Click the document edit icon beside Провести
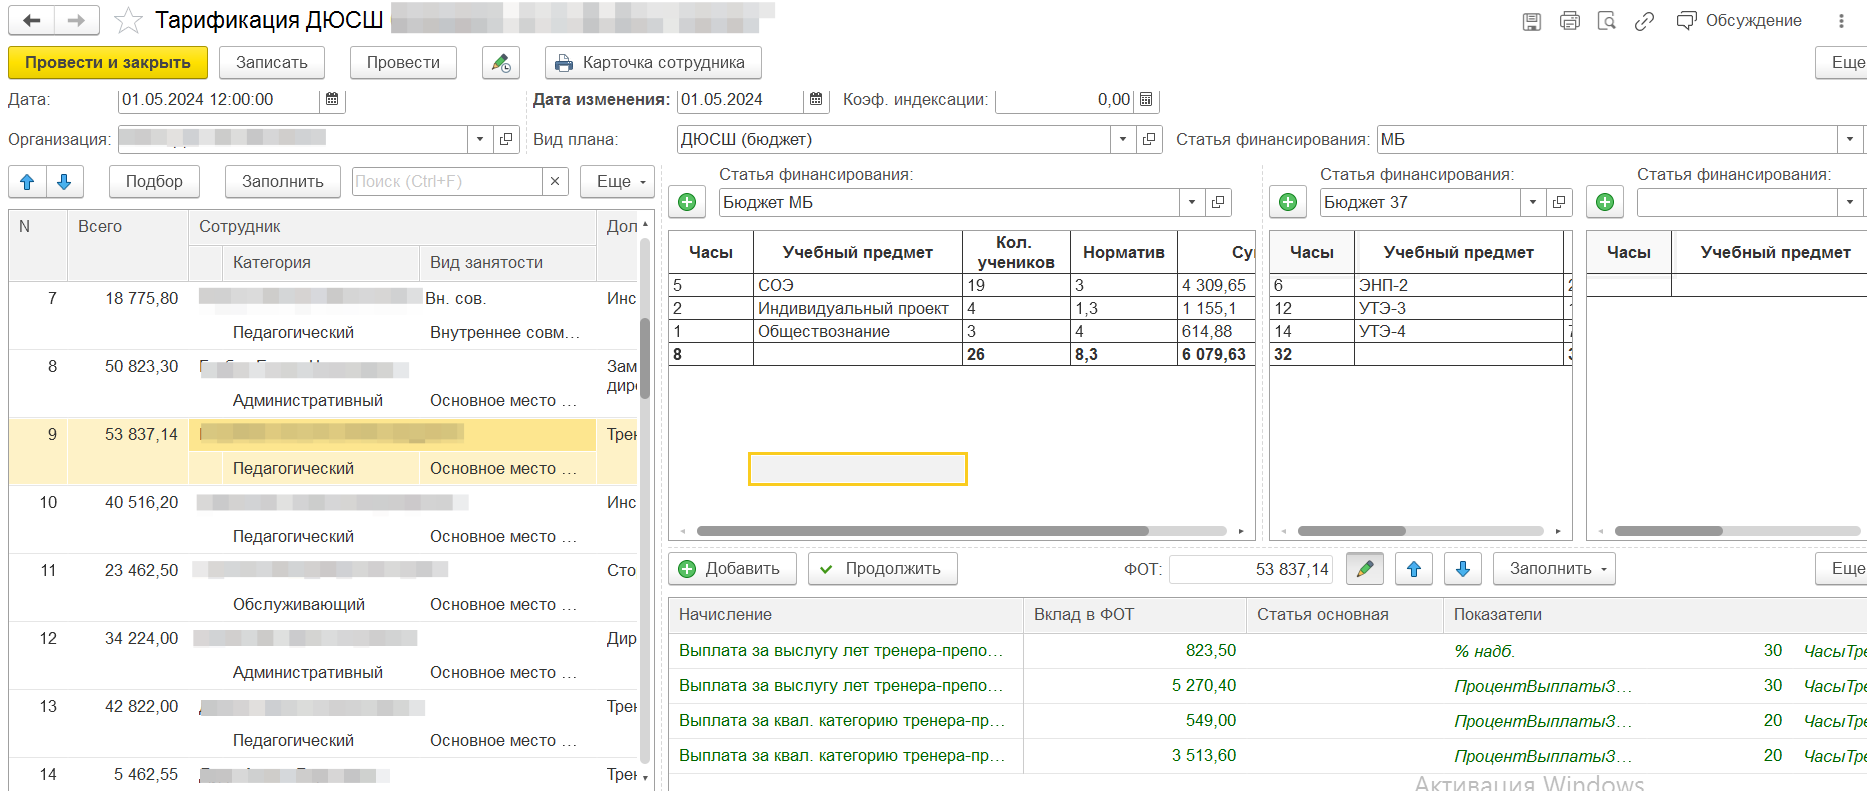This screenshot has height=791, width=1867. coord(500,63)
